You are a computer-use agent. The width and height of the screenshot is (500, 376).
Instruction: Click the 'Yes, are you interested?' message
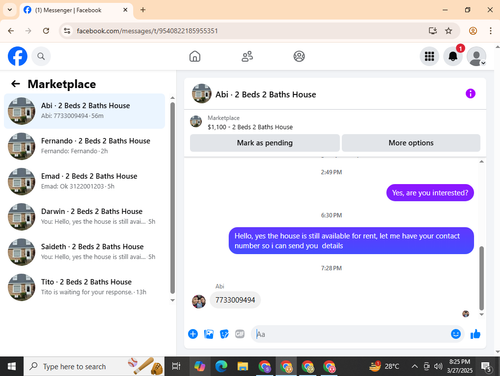(430, 193)
